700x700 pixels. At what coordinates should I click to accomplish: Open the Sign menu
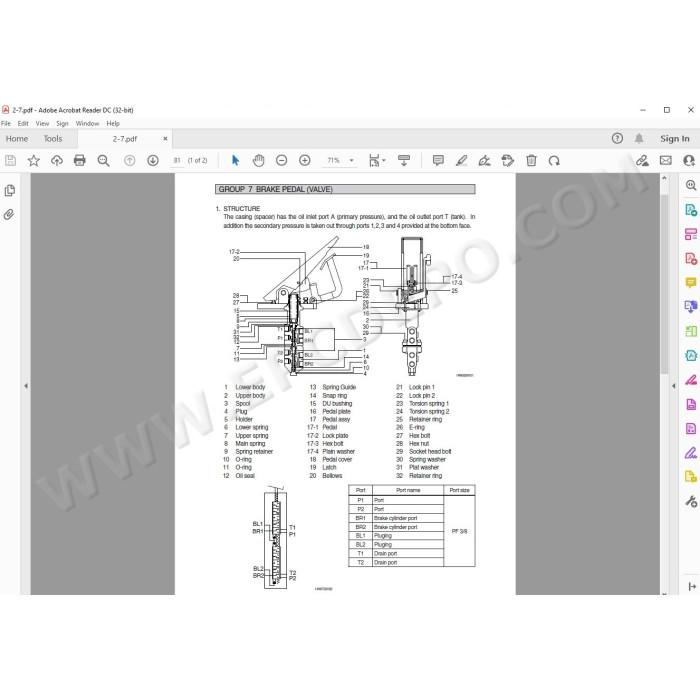click(x=62, y=123)
